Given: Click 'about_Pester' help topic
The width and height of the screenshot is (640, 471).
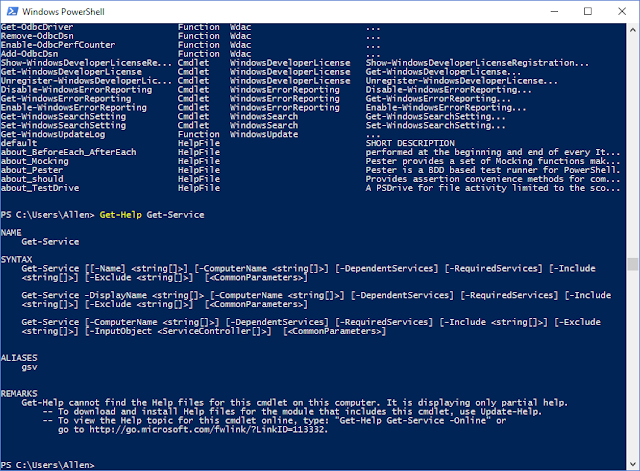Looking at the screenshot, I should tap(32, 170).
